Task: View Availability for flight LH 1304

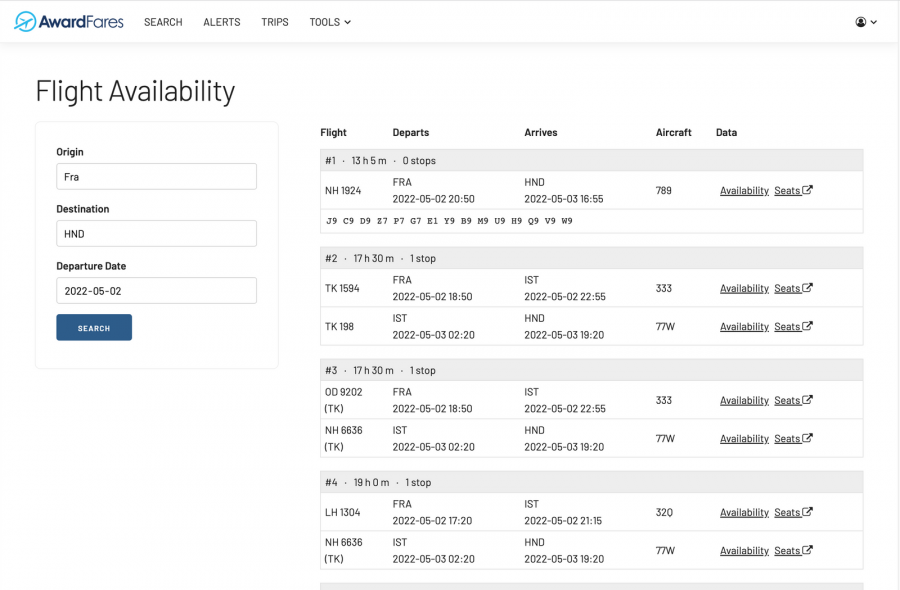Action: [x=744, y=513]
